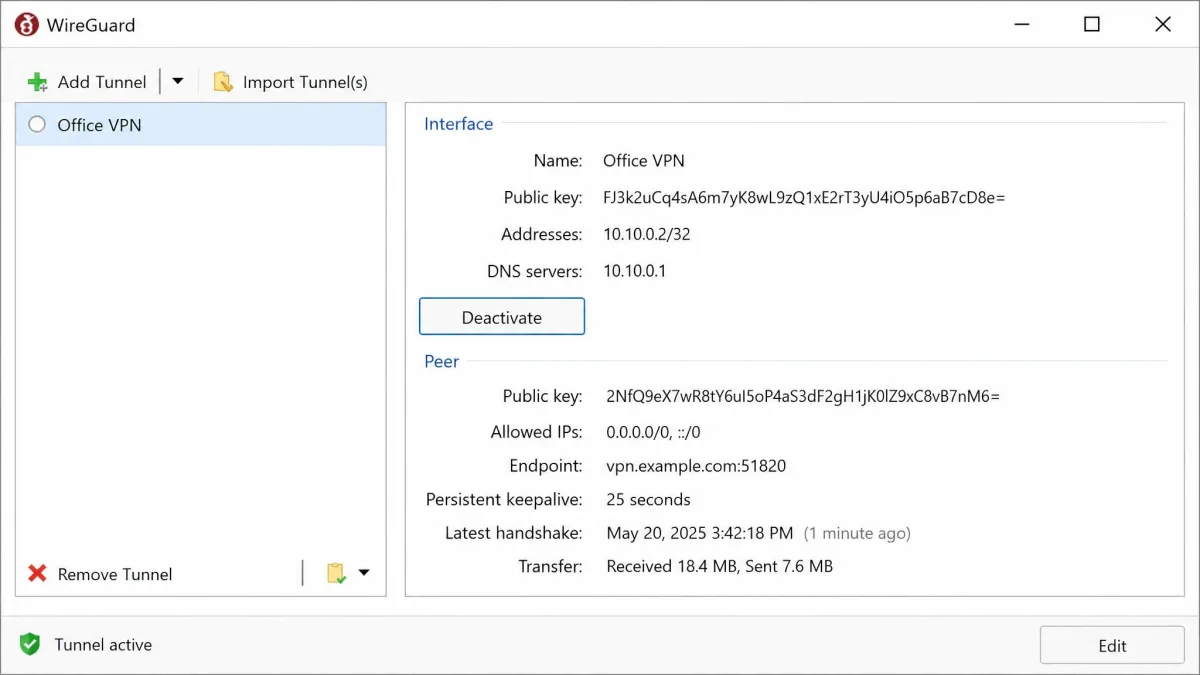This screenshot has width=1200, height=675.
Task: Click the address value 10.10.0.2/32
Action: pos(647,234)
